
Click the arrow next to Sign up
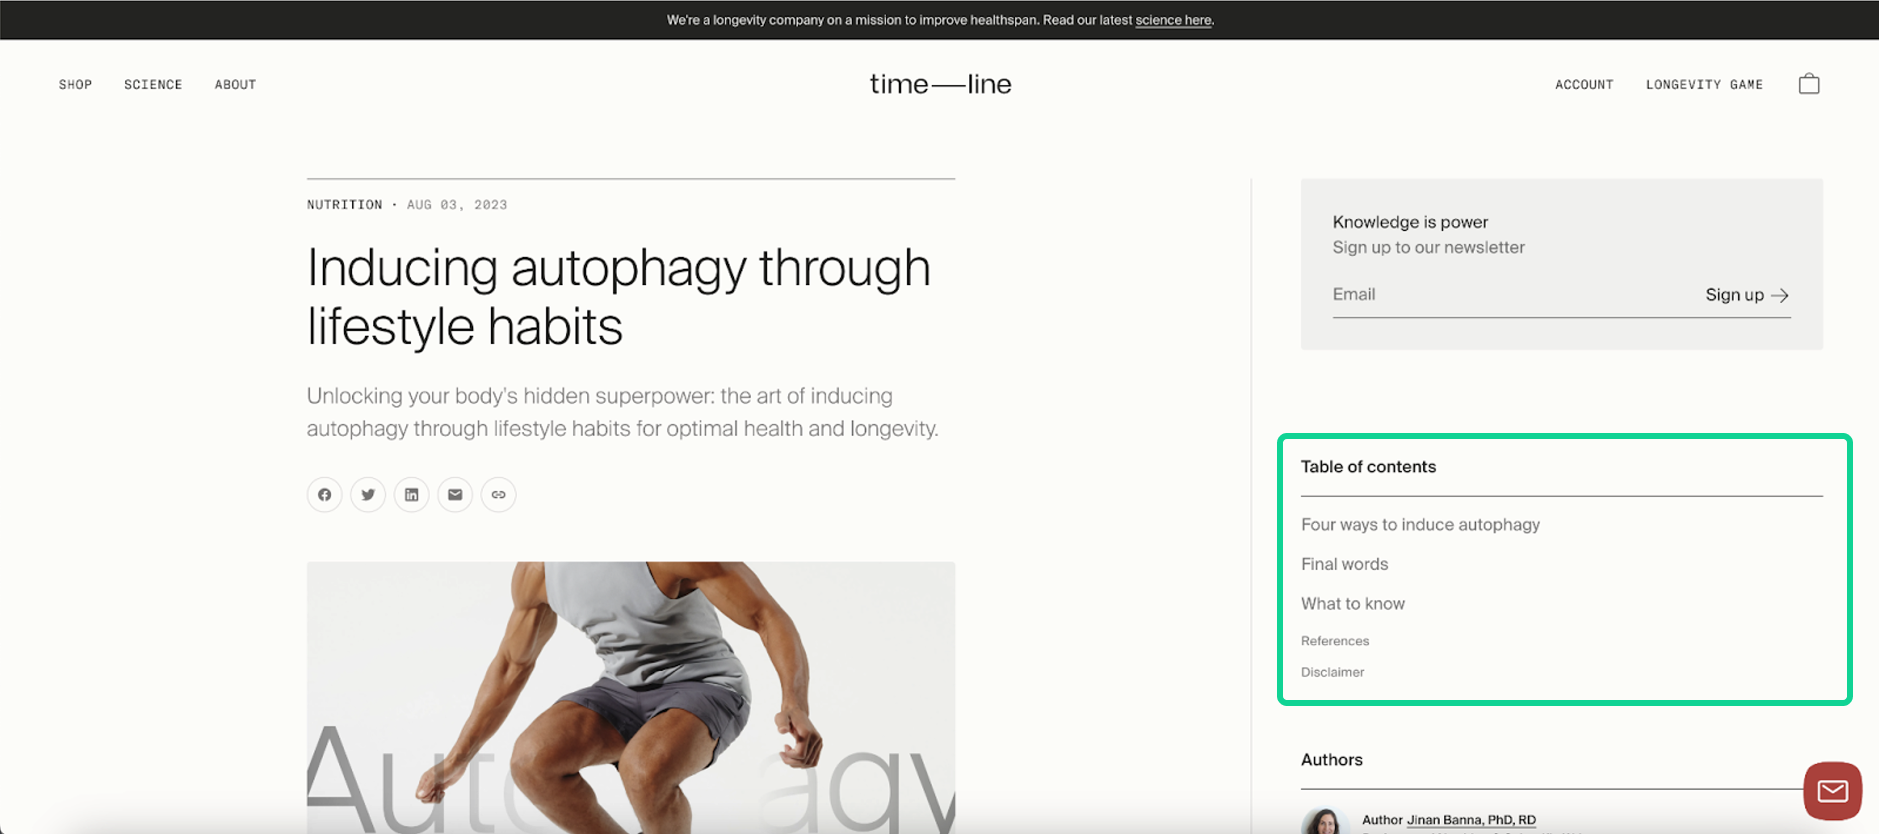click(1780, 295)
